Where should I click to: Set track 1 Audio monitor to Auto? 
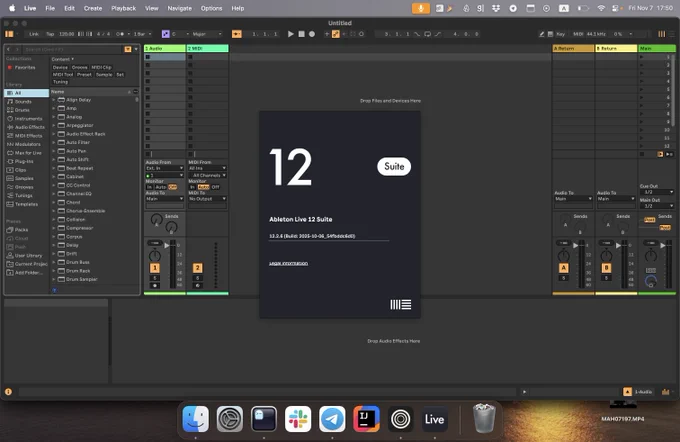click(x=161, y=187)
